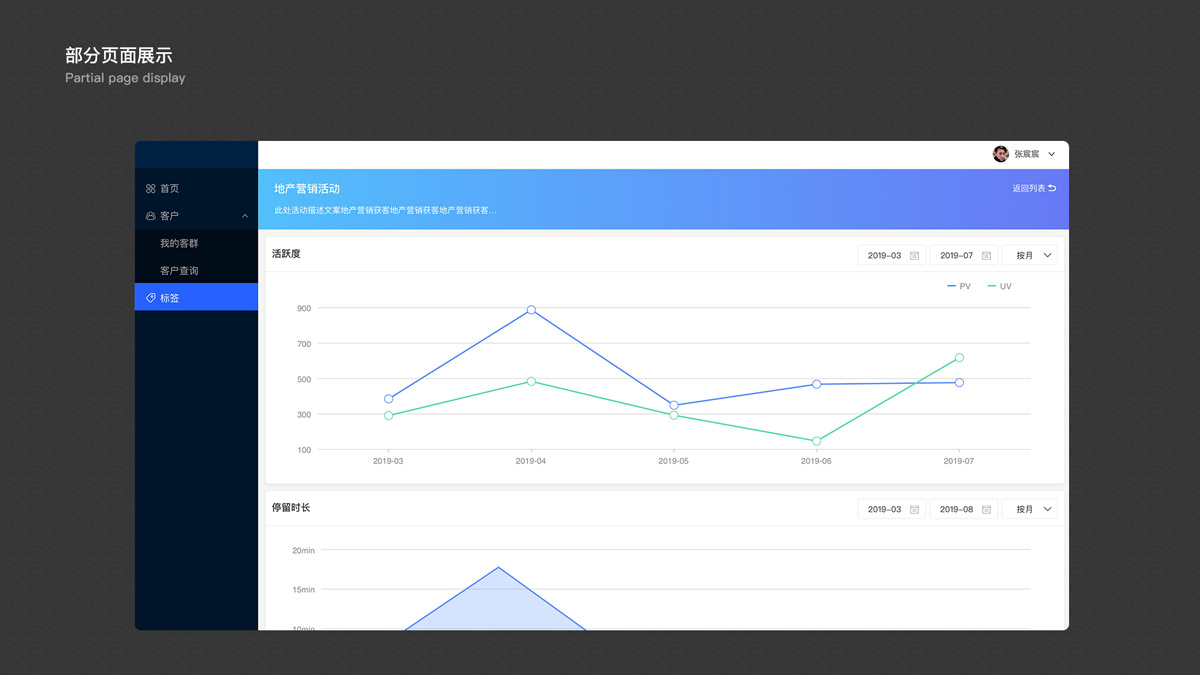
Task: Click the home icon beside 首页
Action: [150, 188]
